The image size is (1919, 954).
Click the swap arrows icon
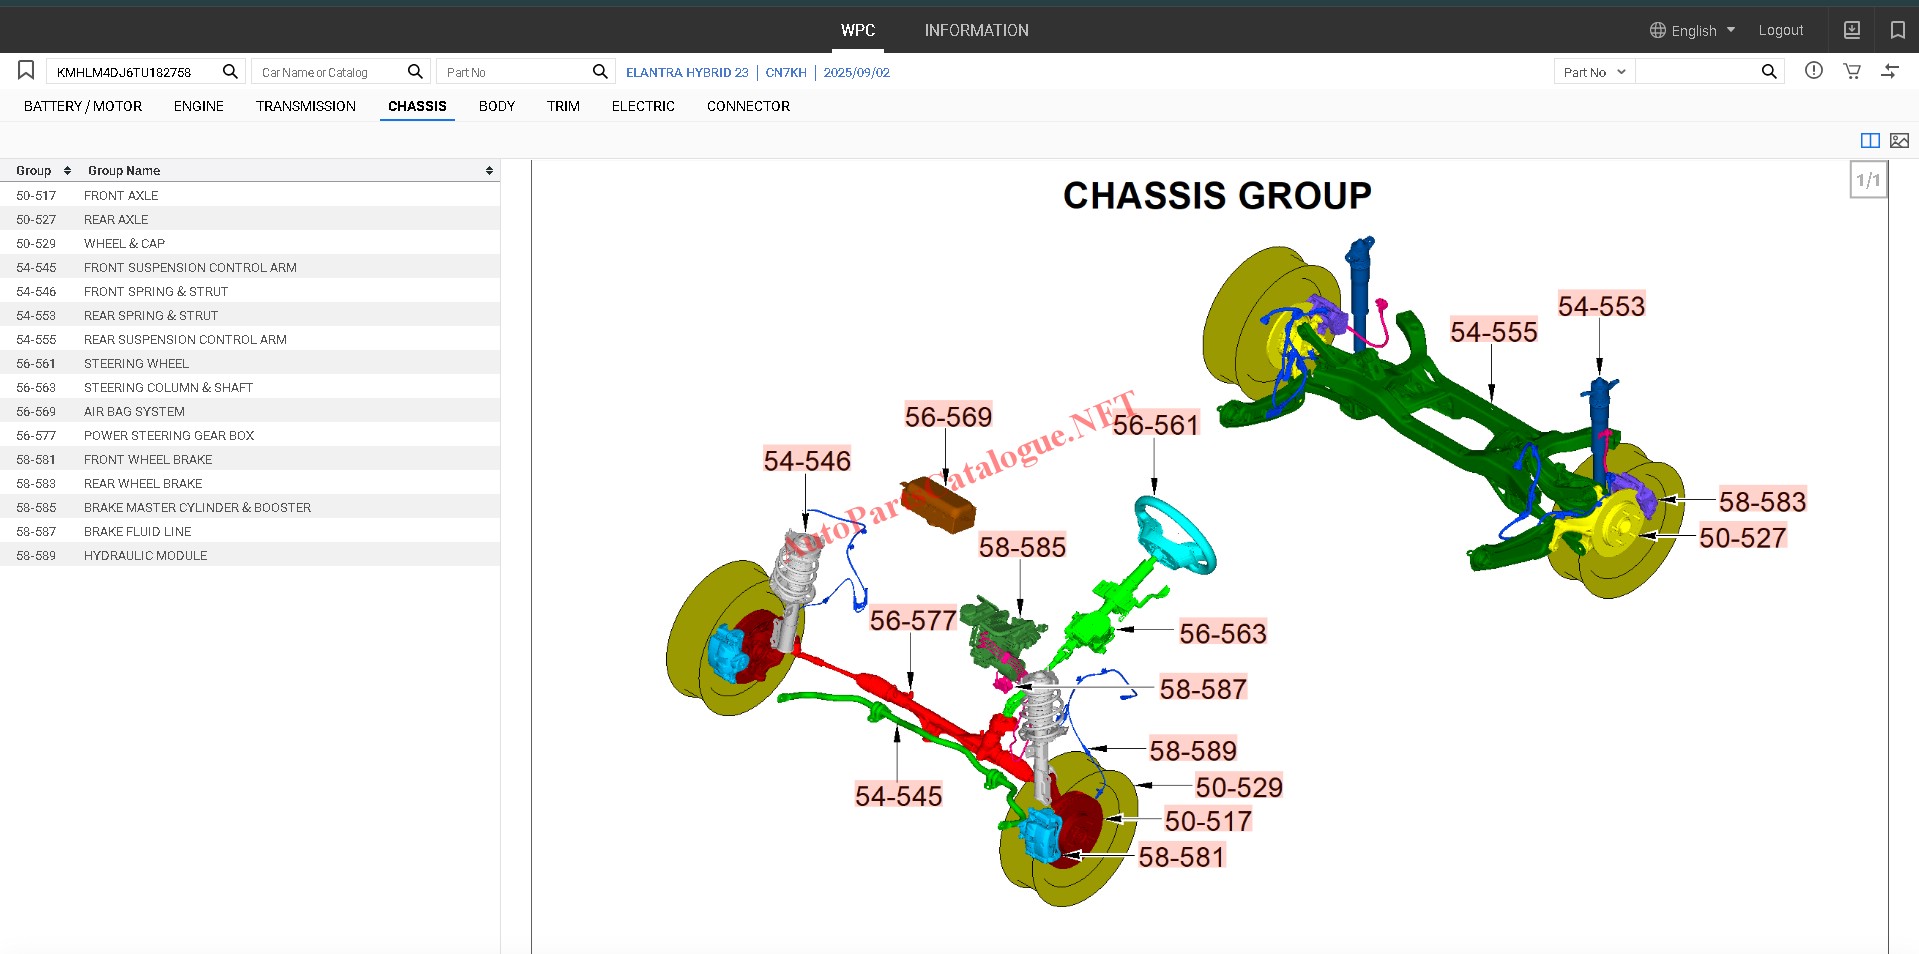click(1890, 71)
